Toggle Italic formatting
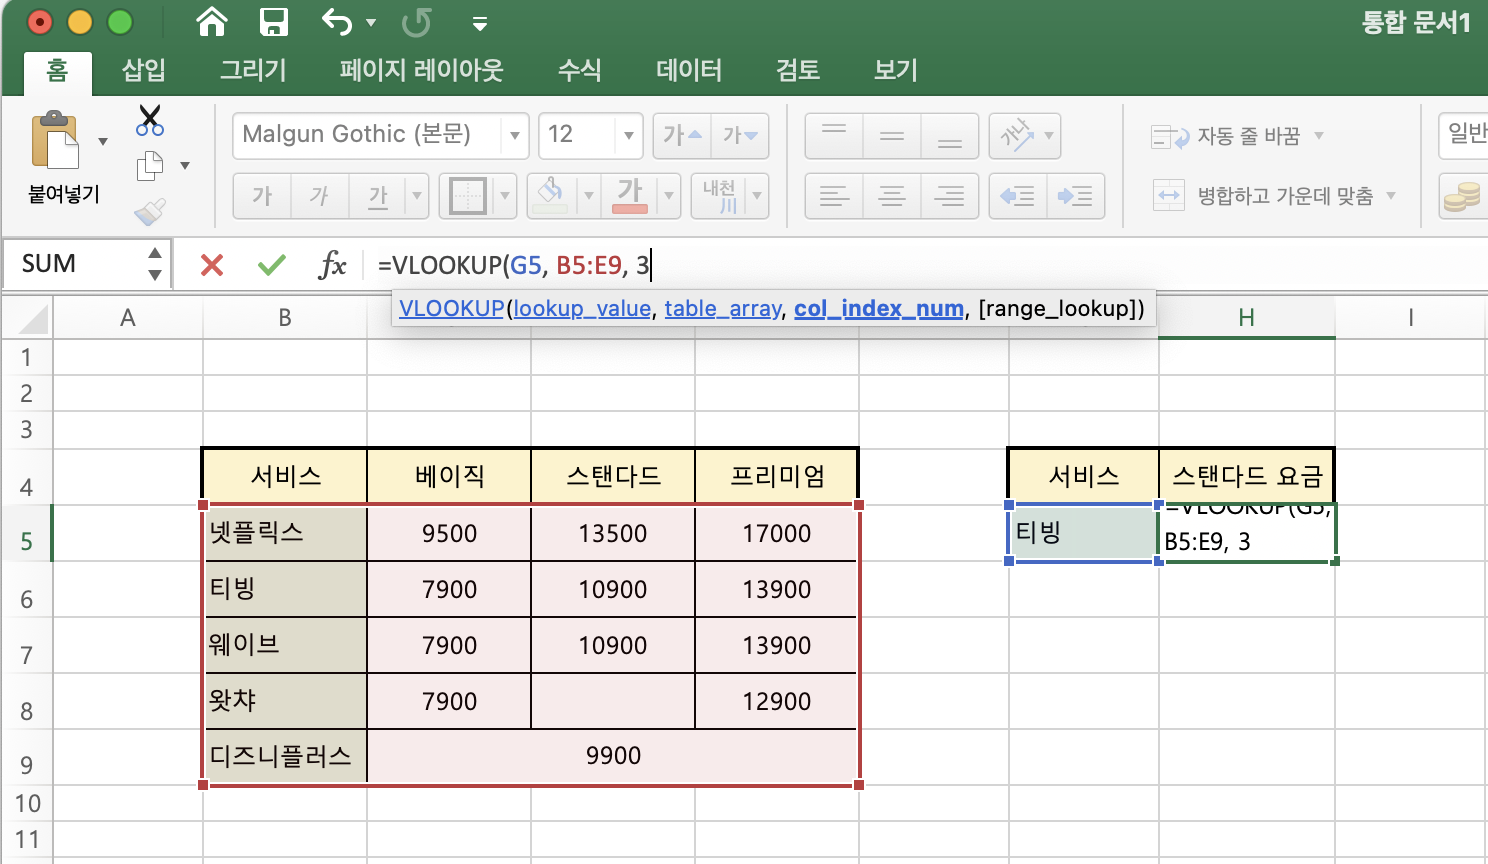The width and height of the screenshot is (1488, 864). (320, 196)
